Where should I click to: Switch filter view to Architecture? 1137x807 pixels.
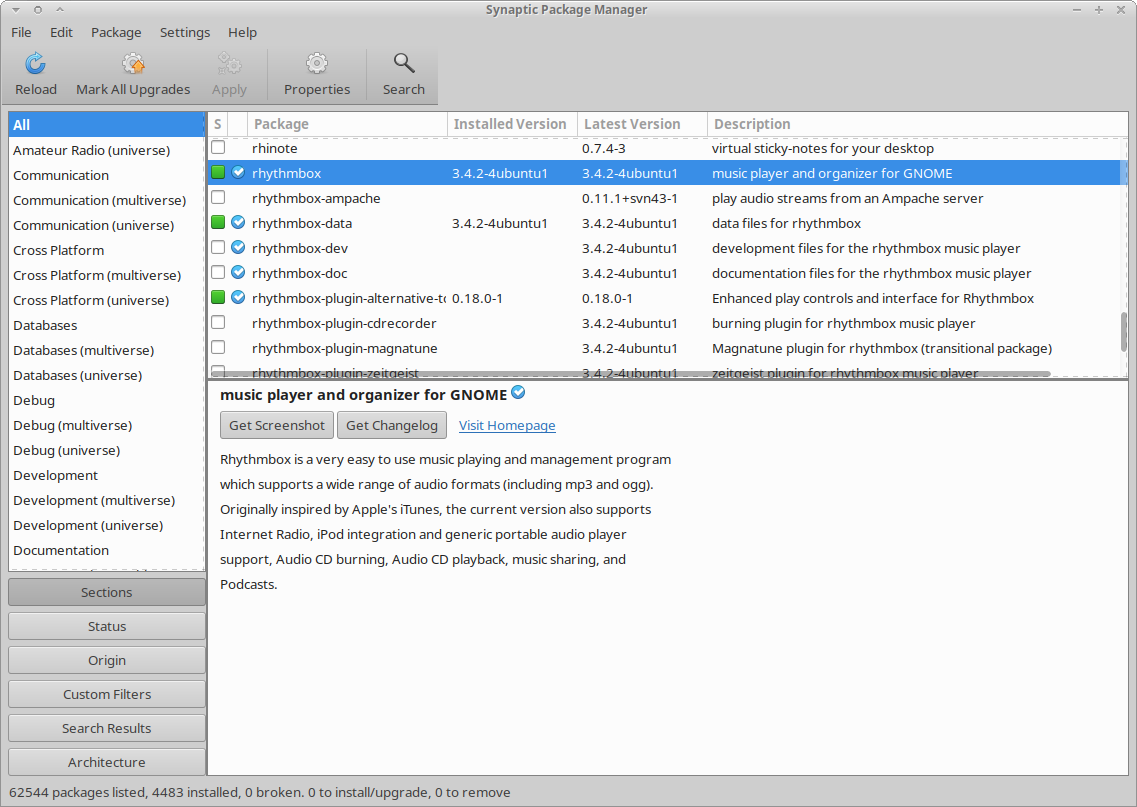[107, 762]
